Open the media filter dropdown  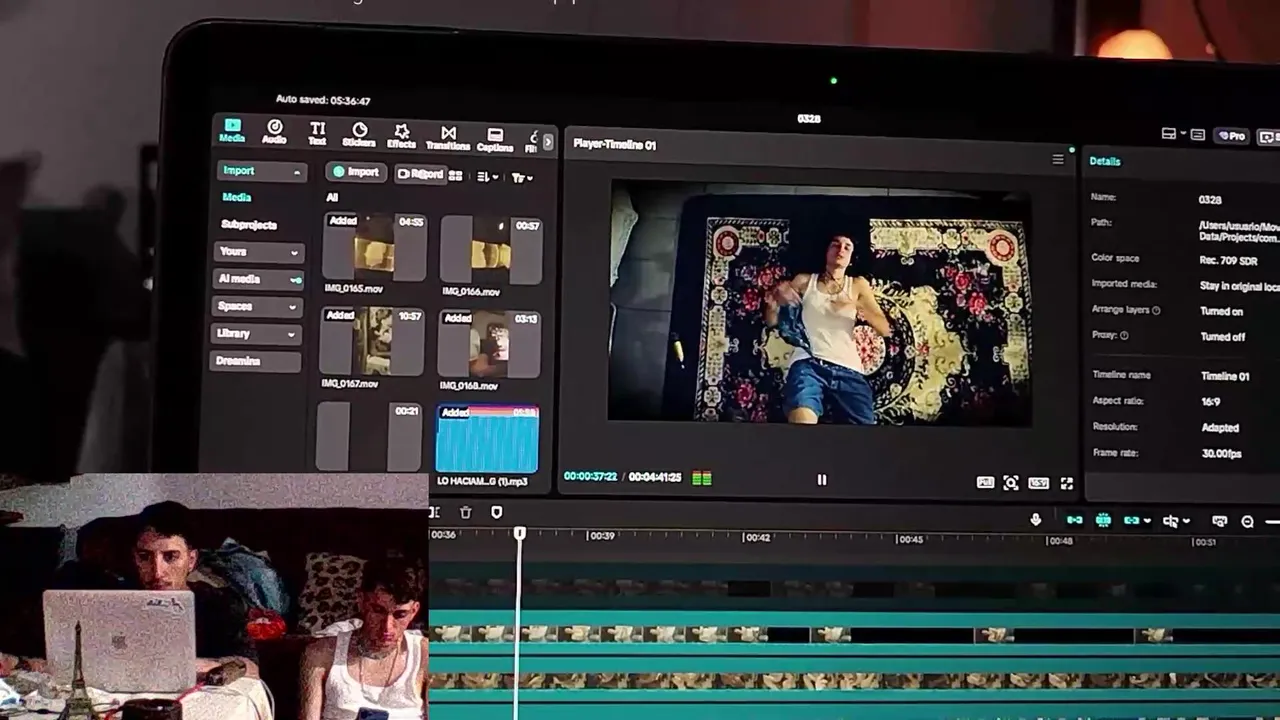(x=522, y=178)
